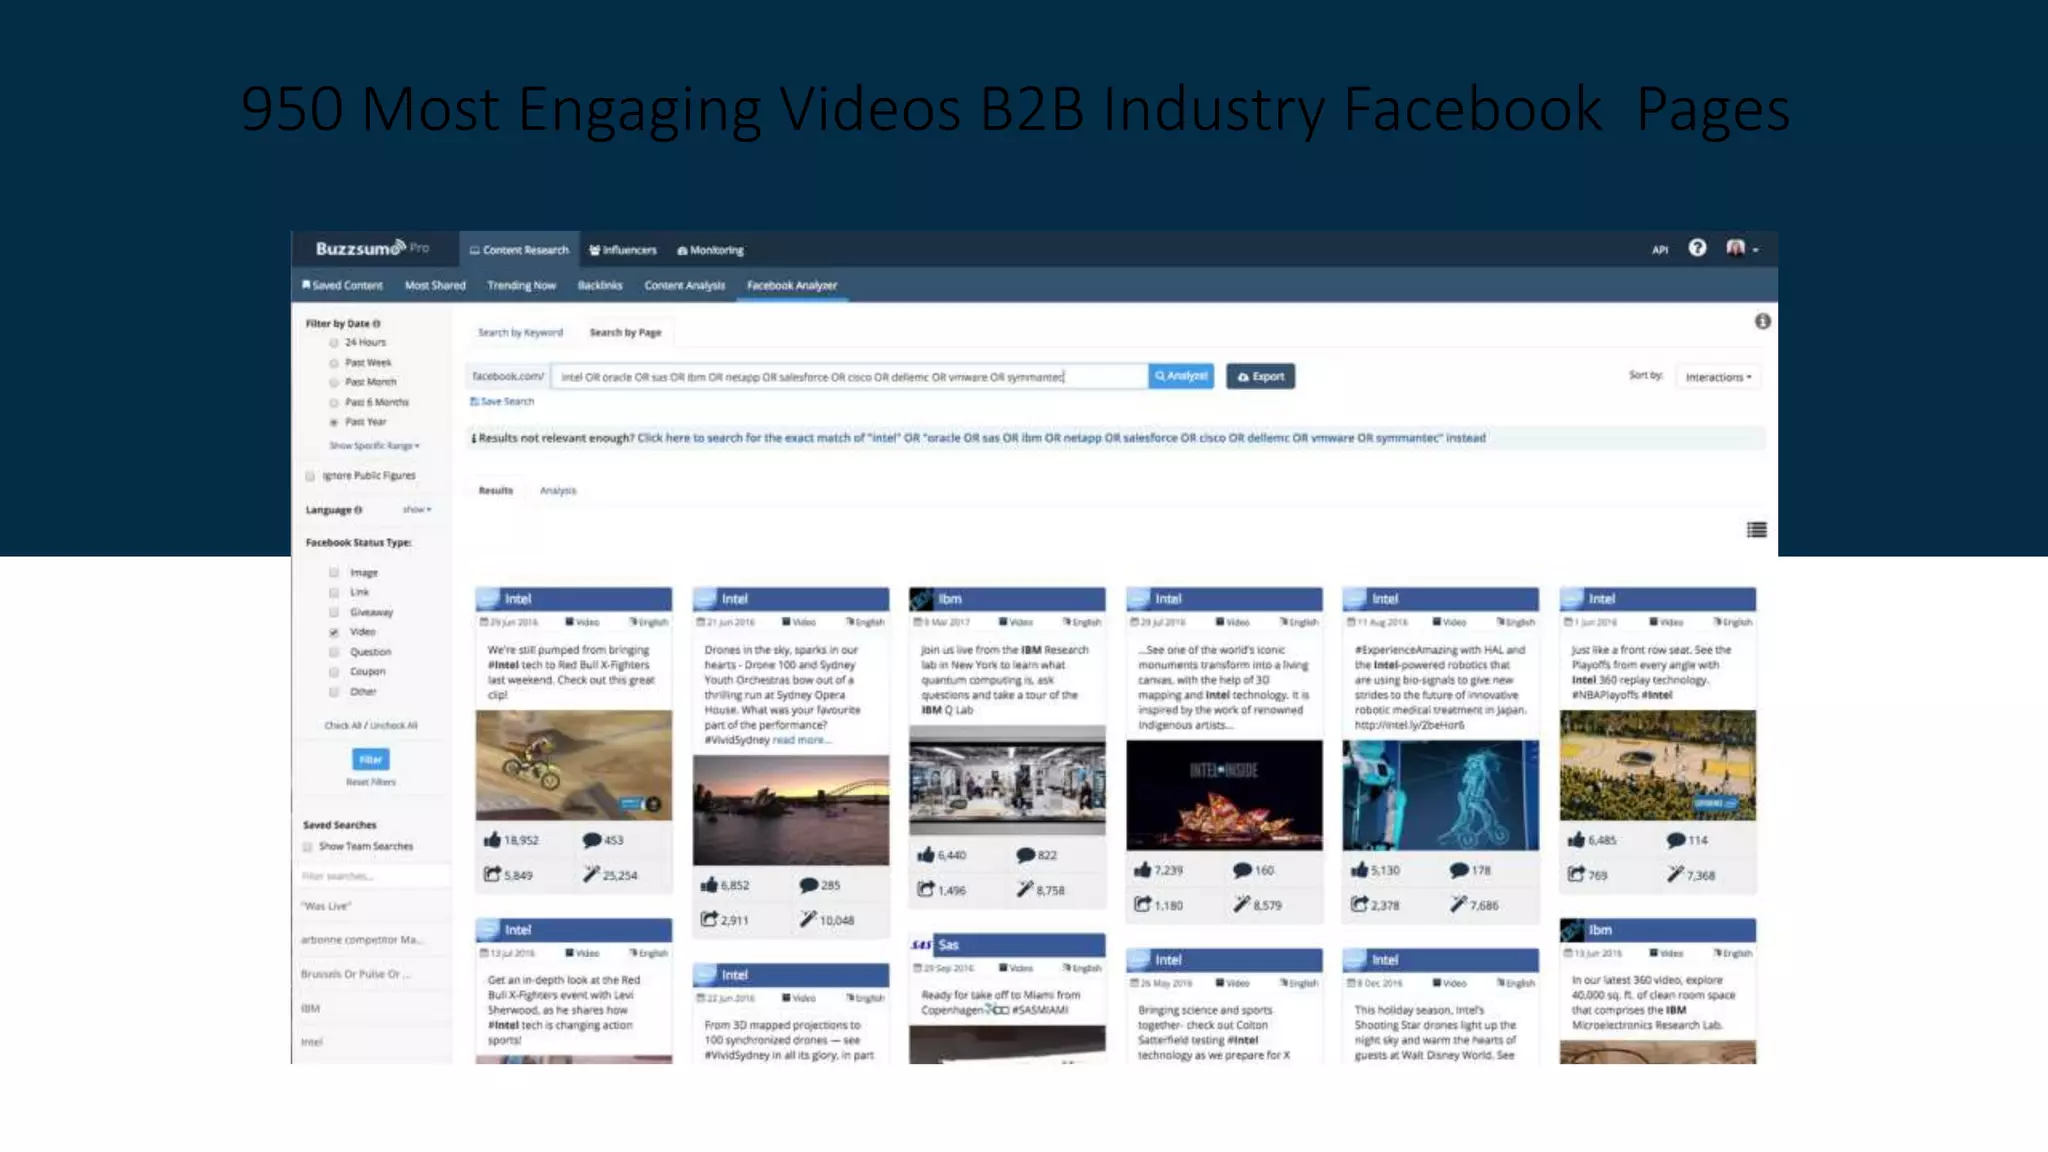2048x1152 pixels.
Task: Click the Export button
Action: [x=1260, y=376]
